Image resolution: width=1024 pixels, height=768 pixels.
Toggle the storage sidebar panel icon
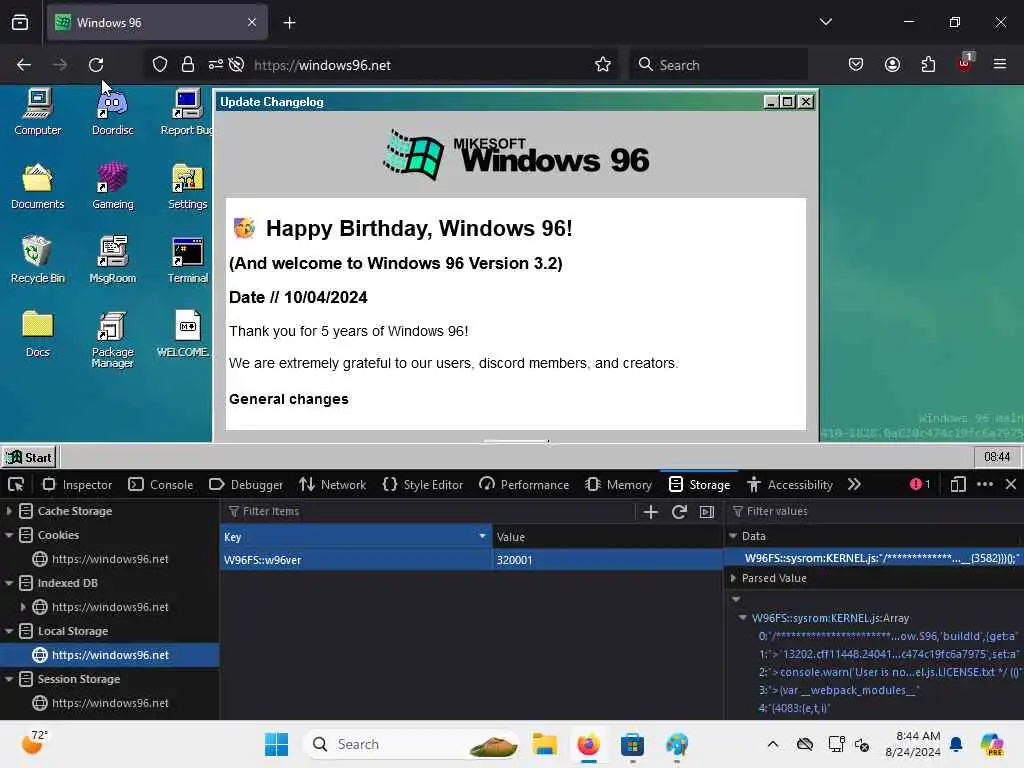point(707,512)
